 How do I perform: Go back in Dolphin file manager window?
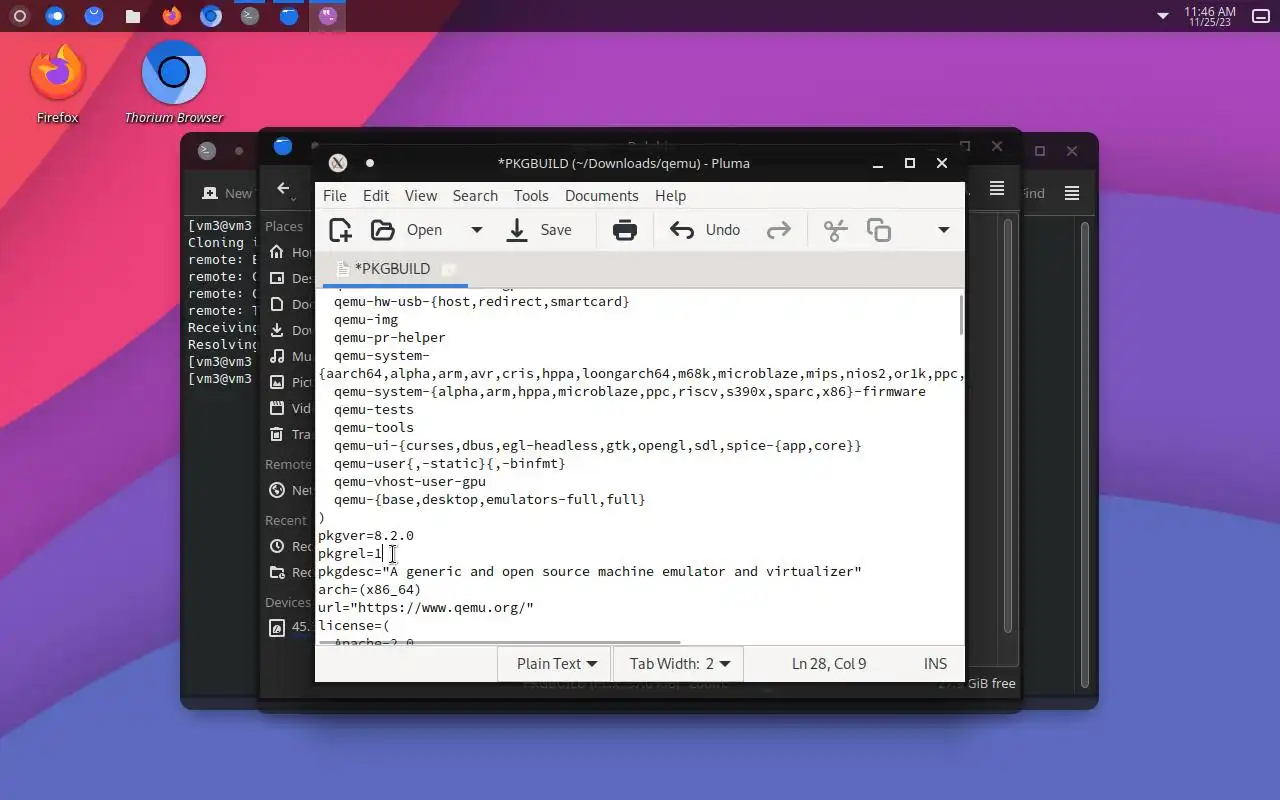click(x=283, y=188)
